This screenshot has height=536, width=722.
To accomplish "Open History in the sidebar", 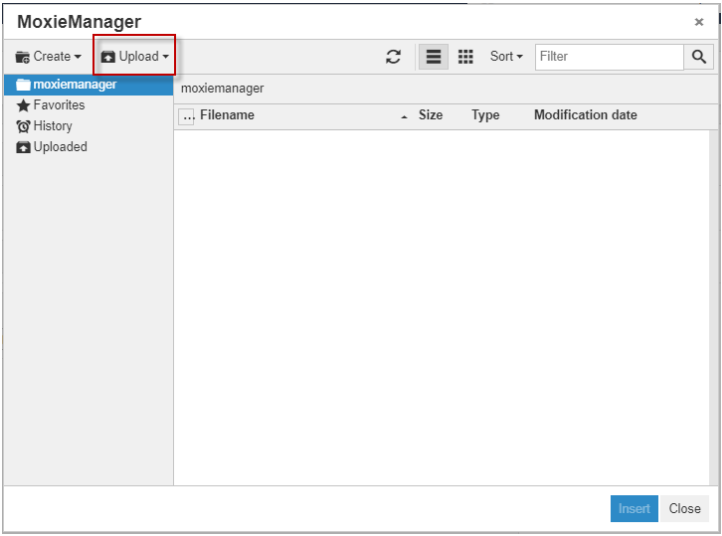I will (44, 126).
